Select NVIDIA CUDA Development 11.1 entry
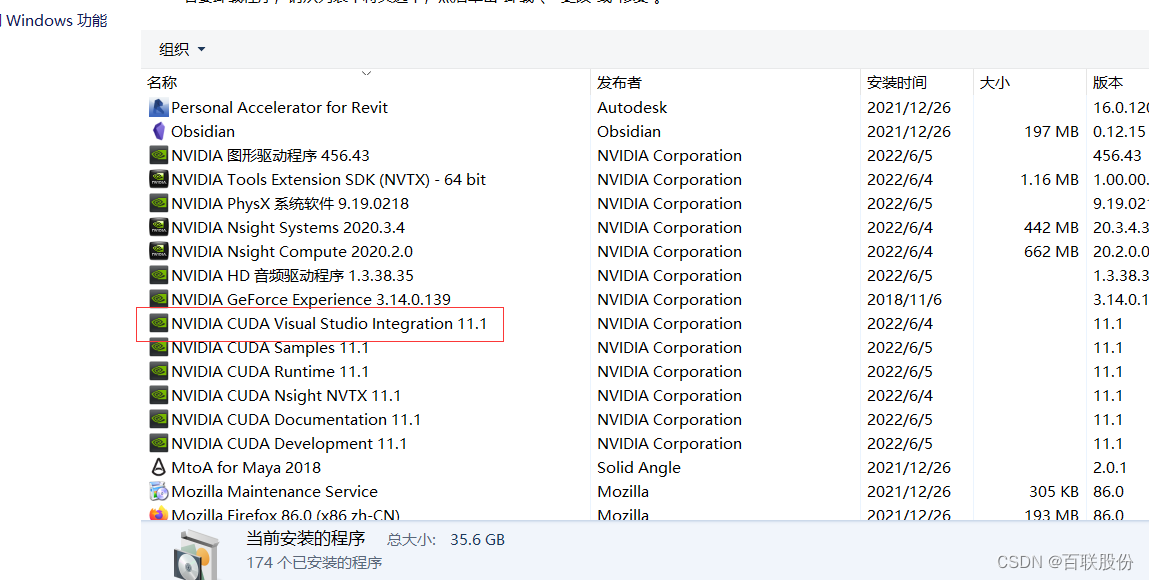This screenshot has width=1149, height=580. (x=289, y=444)
